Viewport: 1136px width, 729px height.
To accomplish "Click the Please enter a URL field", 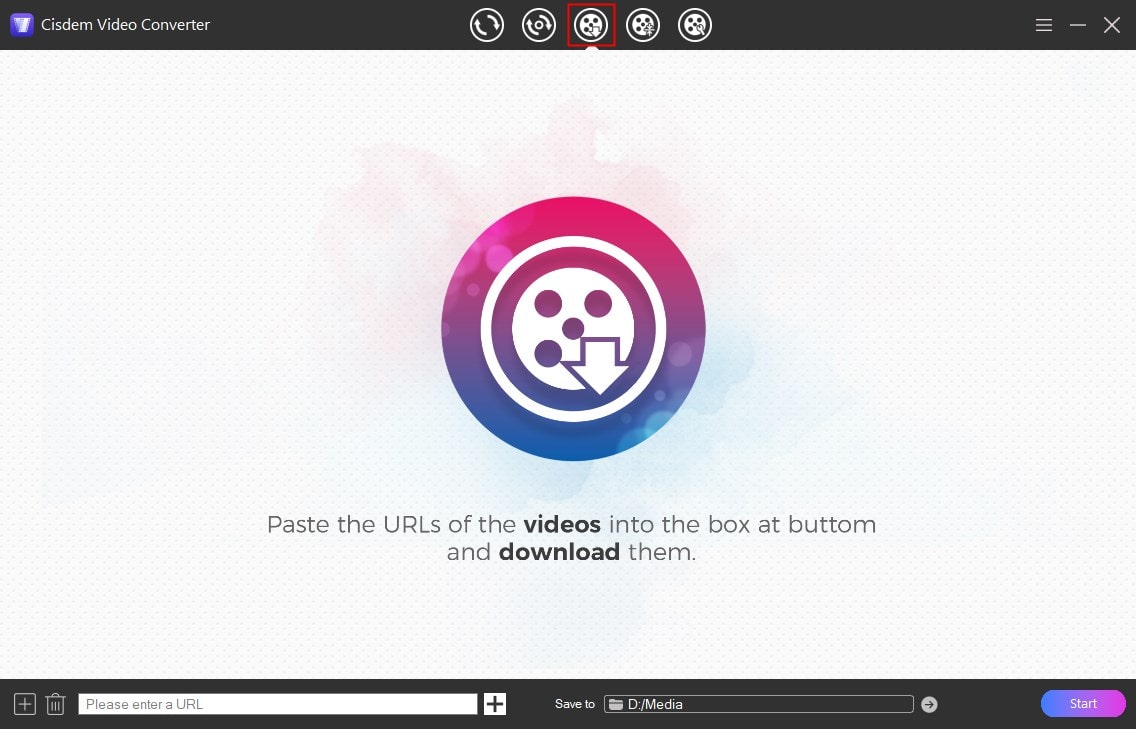I will click(277, 704).
